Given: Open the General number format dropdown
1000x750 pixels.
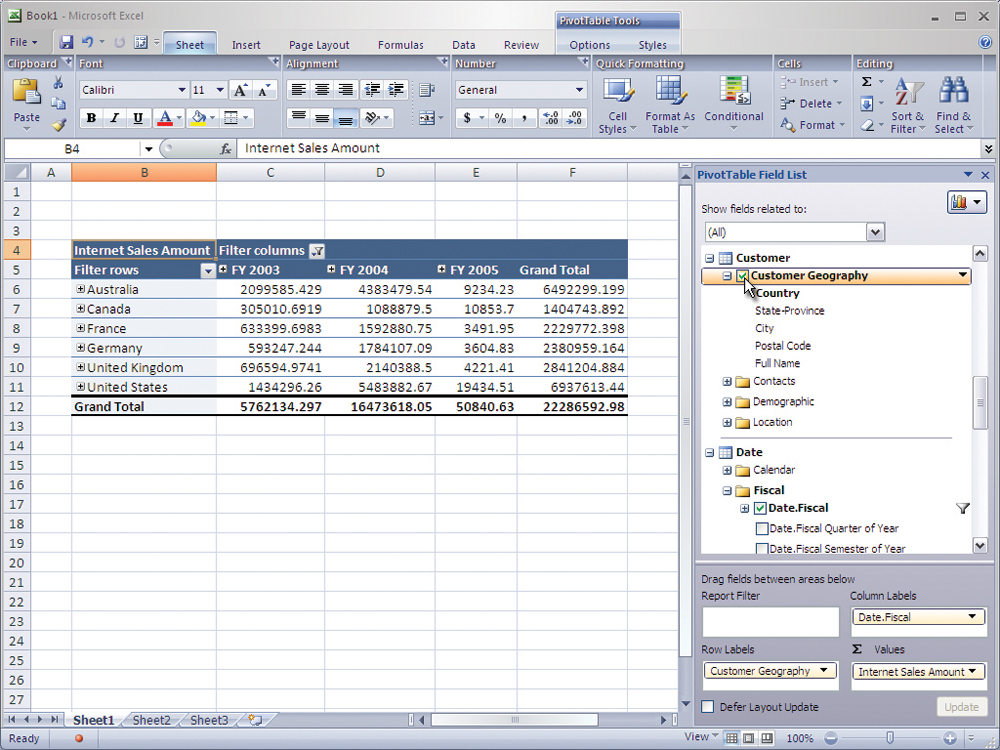Looking at the screenshot, I should [x=579, y=90].
